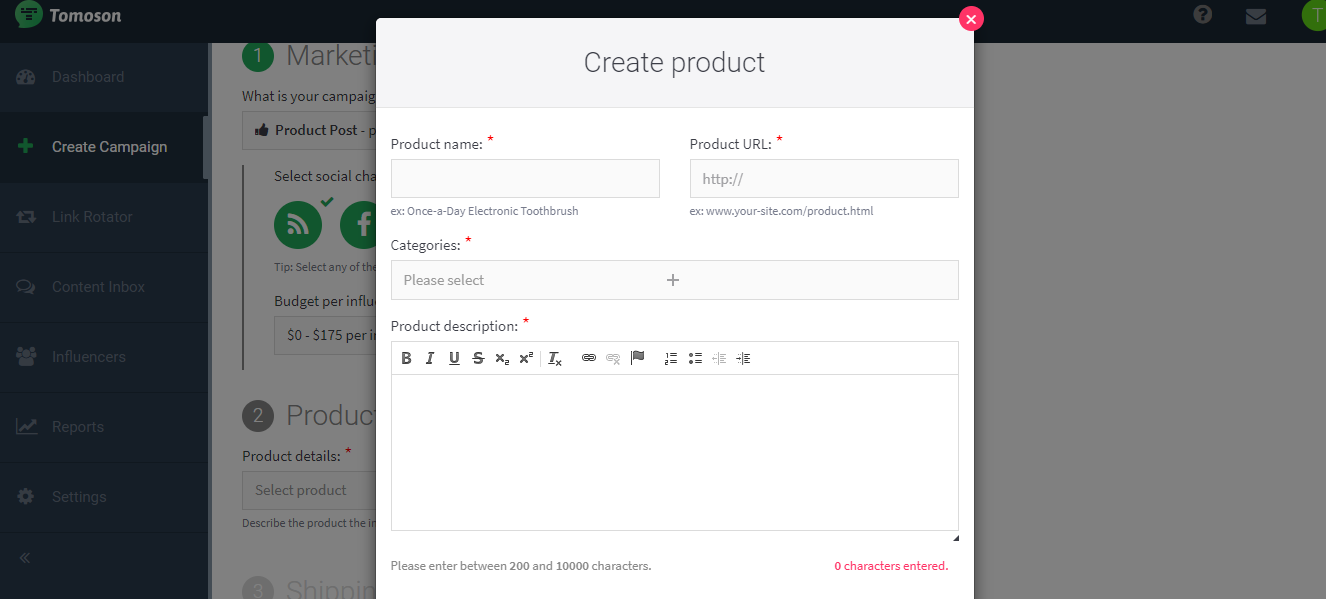Viewport: 1326px width, 599px height.
Task: Insert a numbered list
Action: (671, 358)
